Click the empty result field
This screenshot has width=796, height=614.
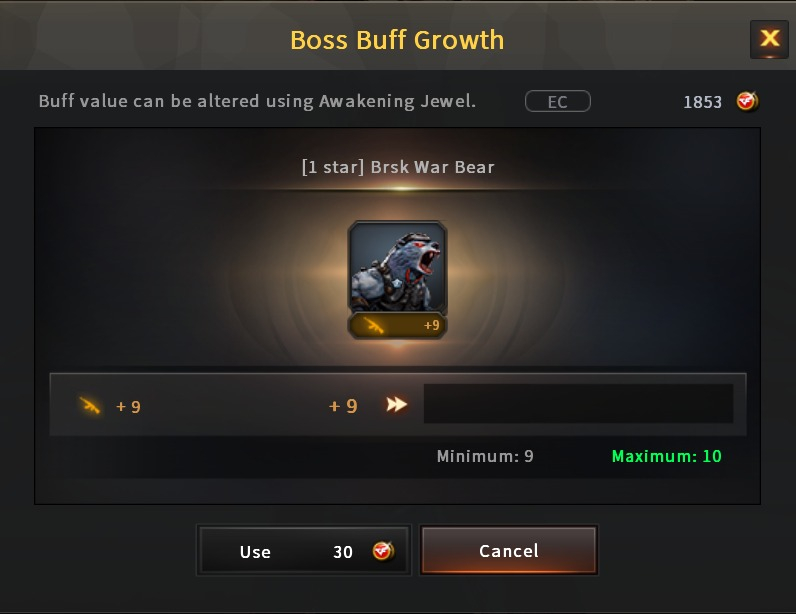[578, 404]
